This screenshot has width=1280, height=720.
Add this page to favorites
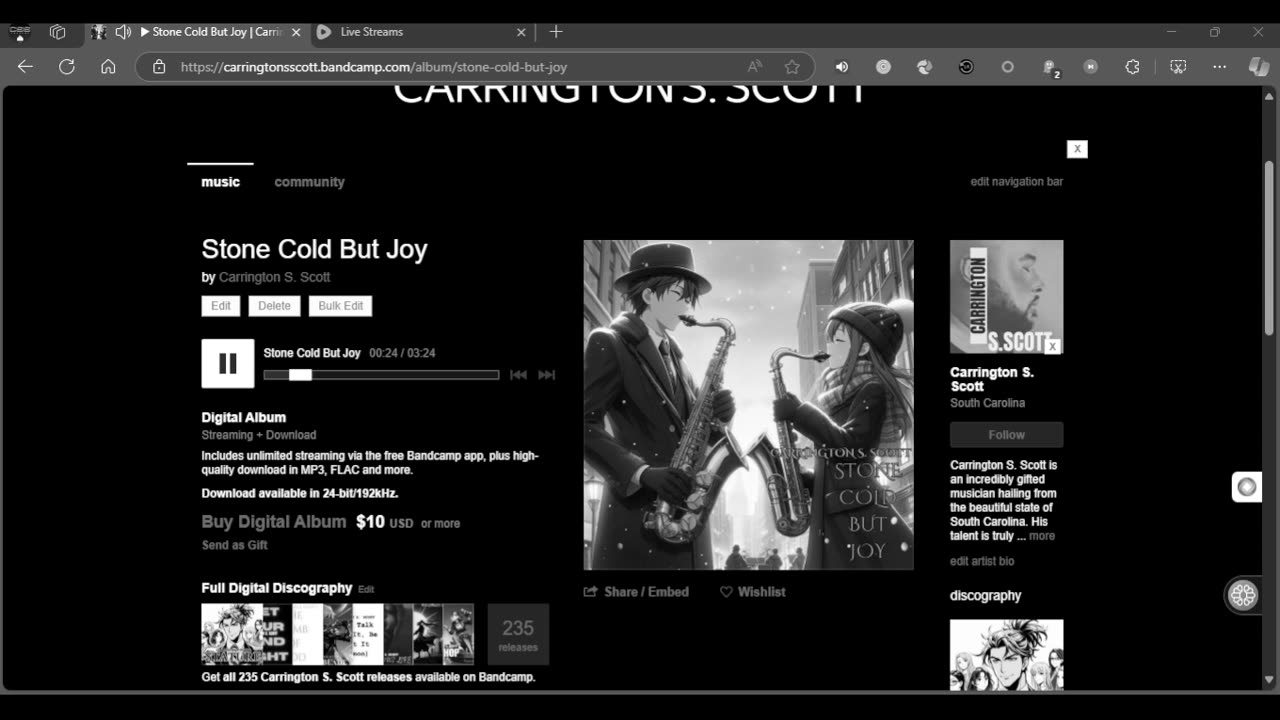click(792, 67)
